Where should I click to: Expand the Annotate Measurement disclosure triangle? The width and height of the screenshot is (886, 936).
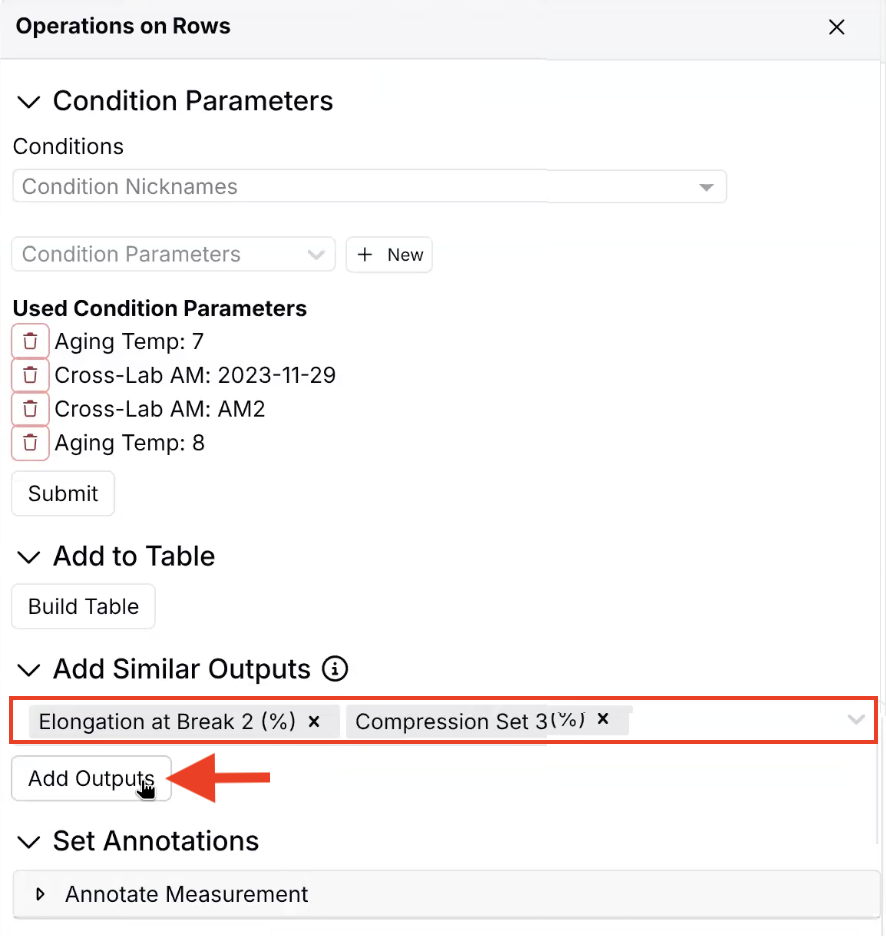click(x=41, y=895)
